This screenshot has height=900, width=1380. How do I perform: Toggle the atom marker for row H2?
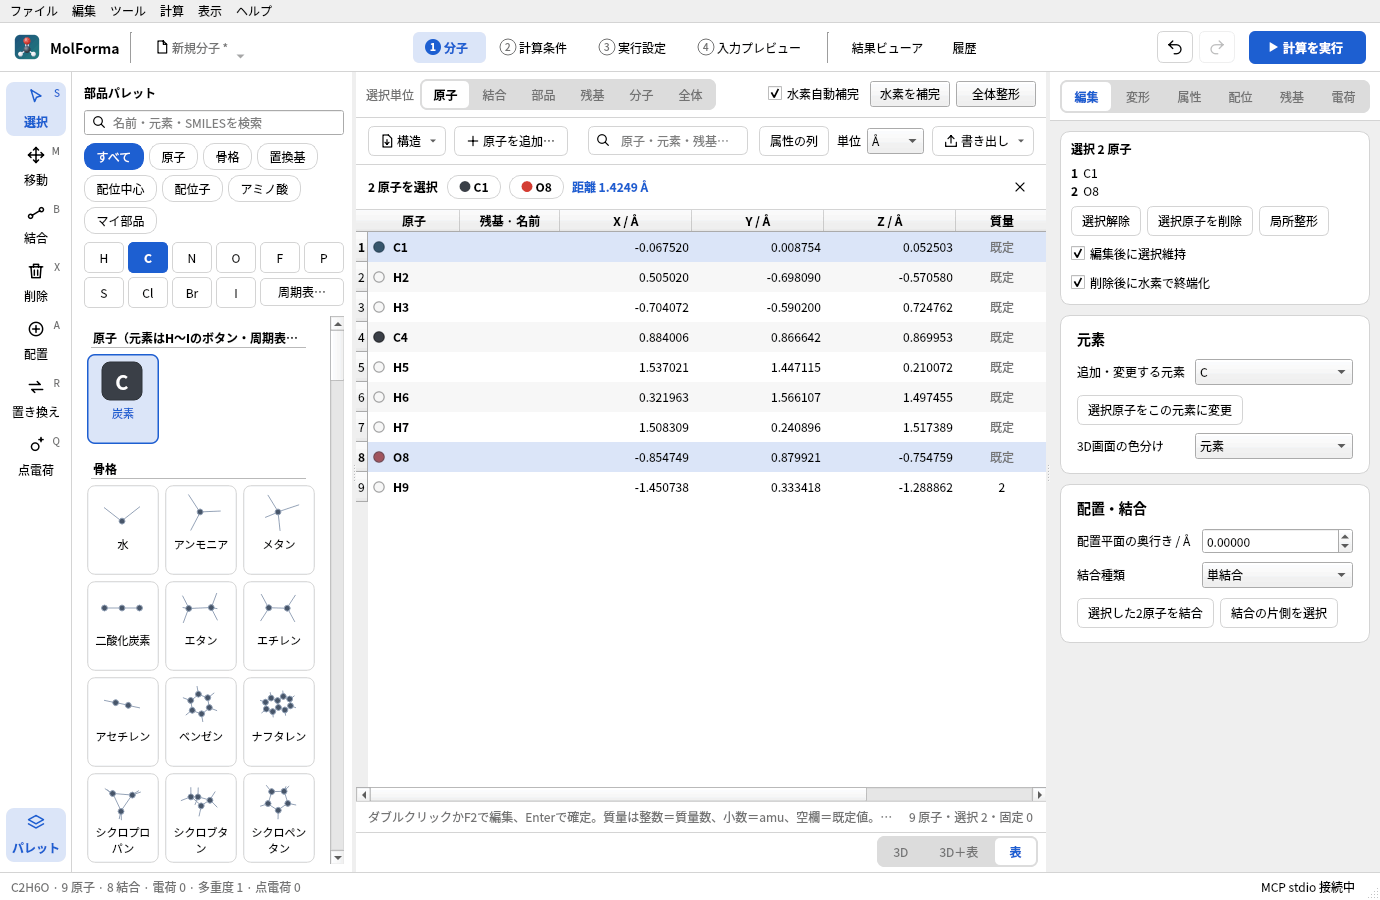(379, 277)
